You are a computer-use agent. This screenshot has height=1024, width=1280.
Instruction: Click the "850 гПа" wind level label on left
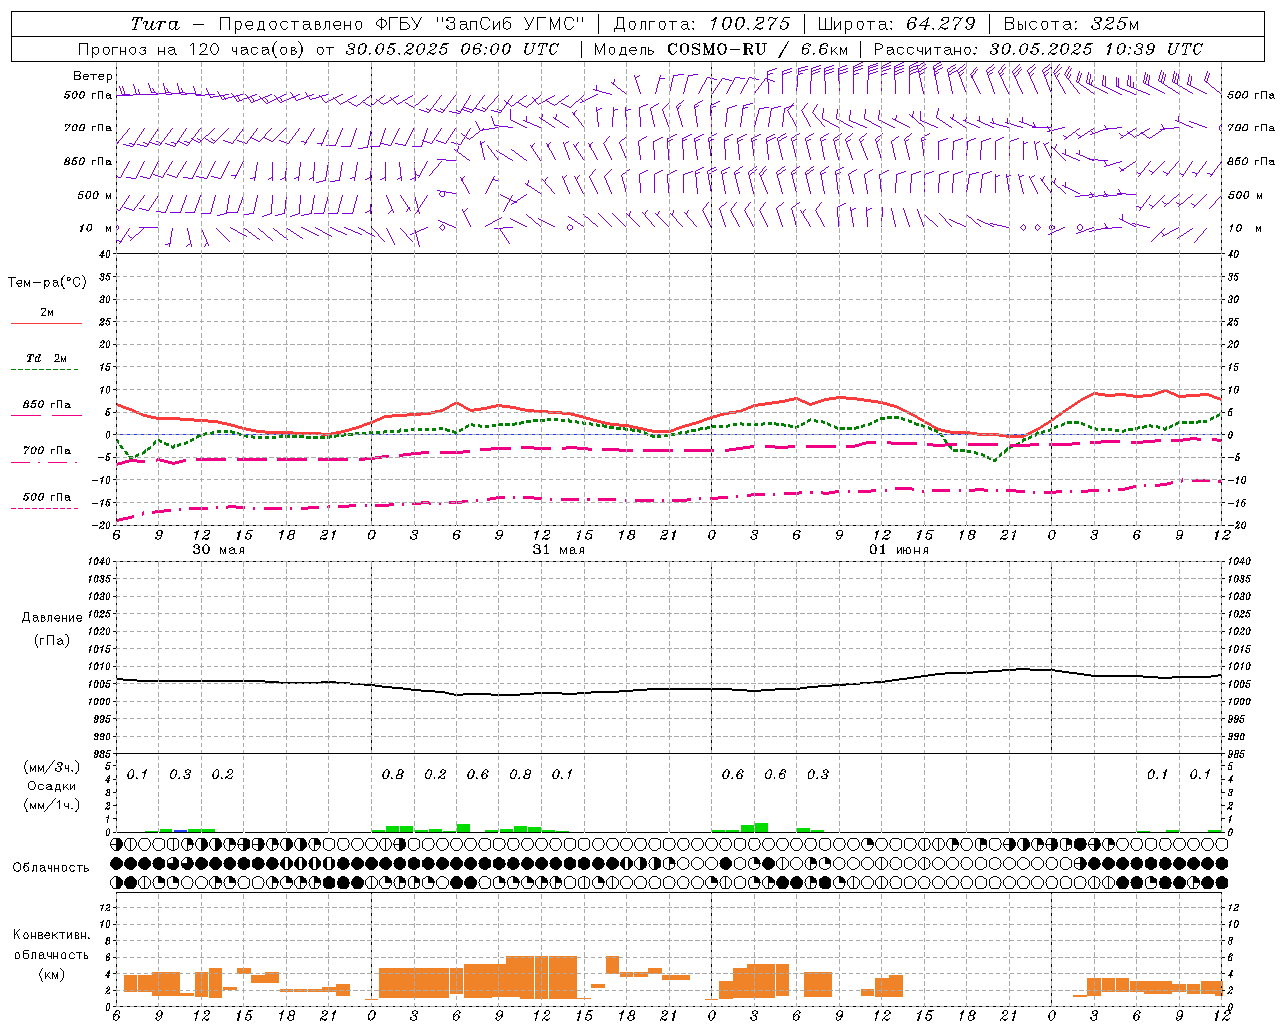88,161
